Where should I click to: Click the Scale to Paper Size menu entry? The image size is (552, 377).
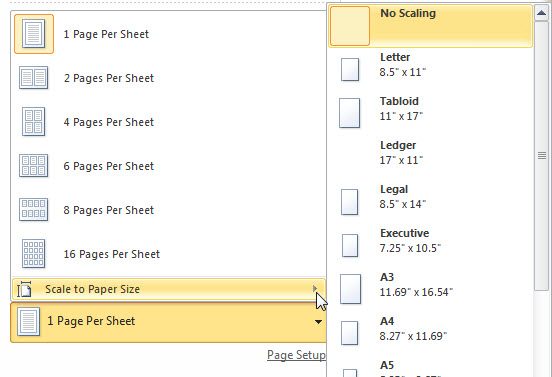point(169,289)
